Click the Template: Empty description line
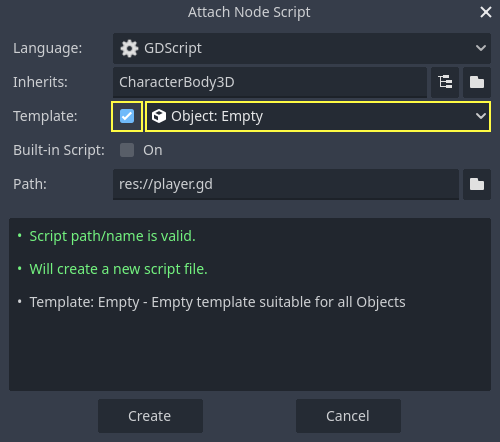This screenshot has width=500, height=442. click(x=217, y=302)
